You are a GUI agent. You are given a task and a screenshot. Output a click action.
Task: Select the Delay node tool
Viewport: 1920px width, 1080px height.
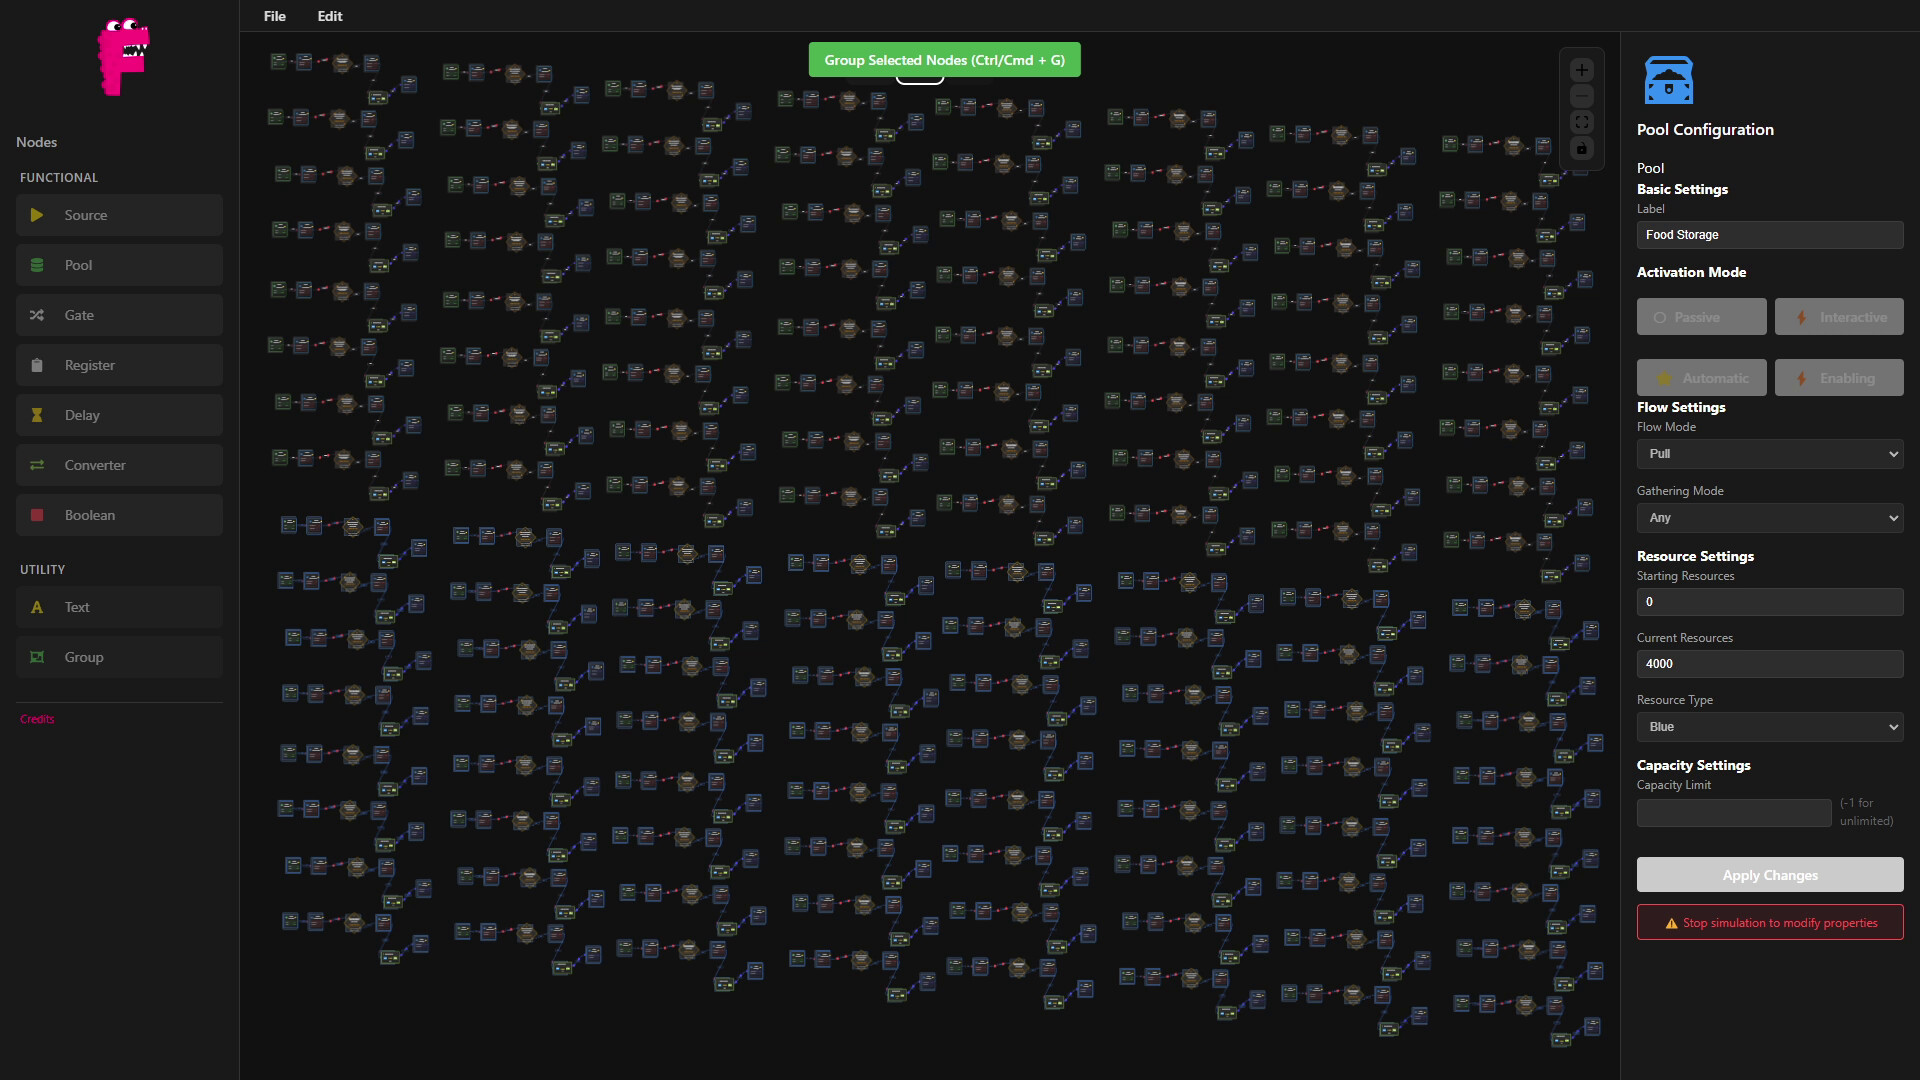pyautogui.click(x=119, y=414)
